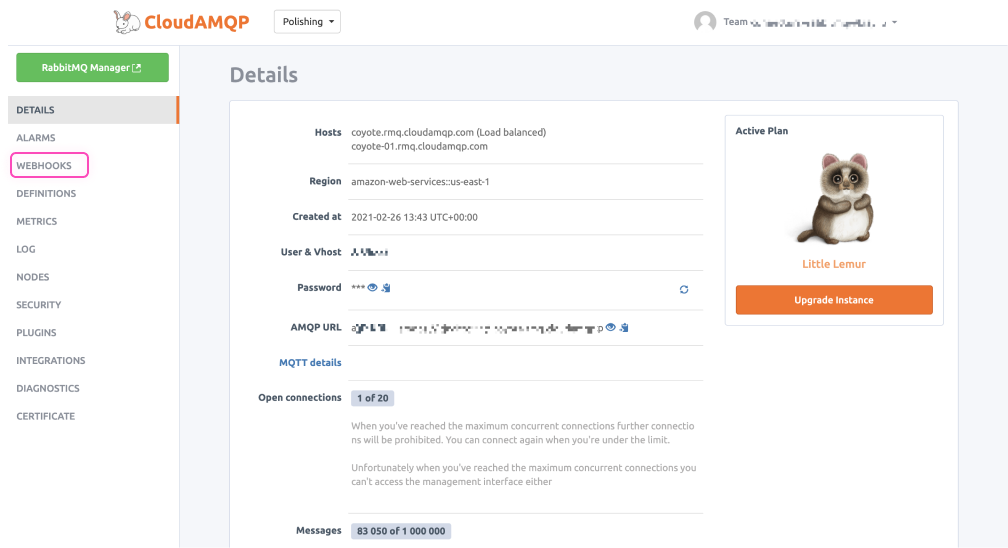Image resolution: width=1008 pixels, height=548 pixels.
Task: Go to Webhooks in the sidebar
Action: pyautogui.click(x=44, y=166)
